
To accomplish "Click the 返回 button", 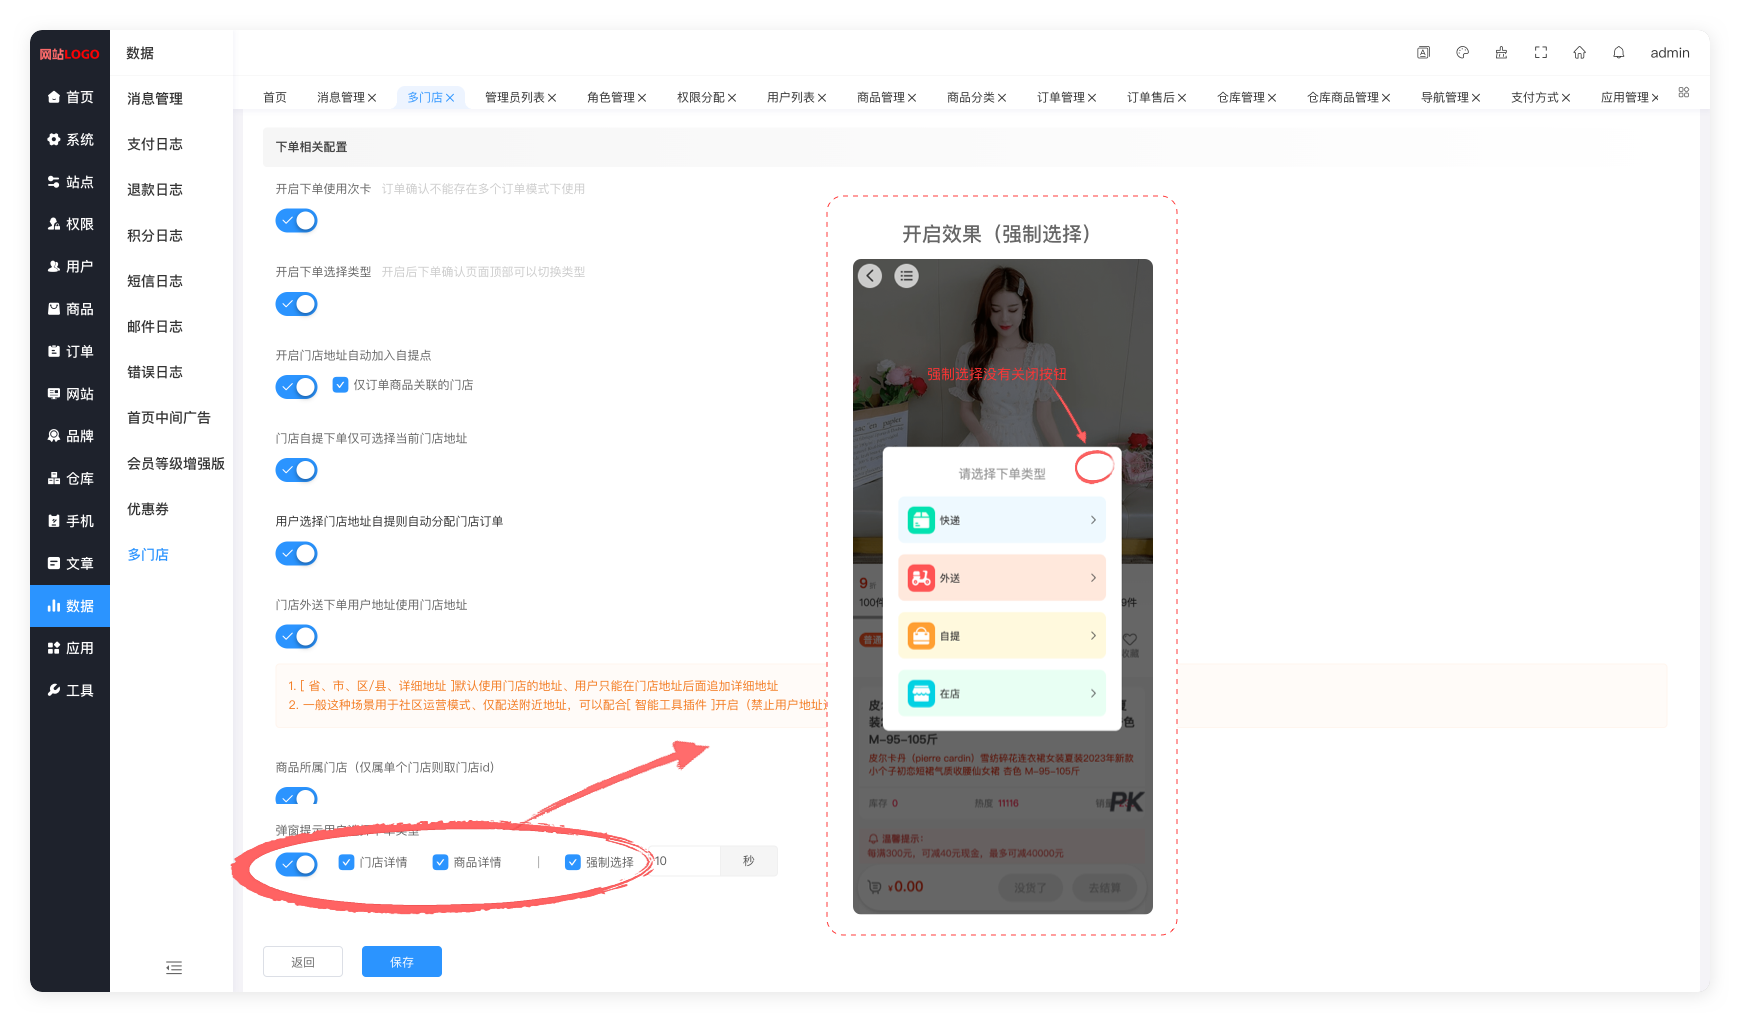I will click(x=303, y=962).
